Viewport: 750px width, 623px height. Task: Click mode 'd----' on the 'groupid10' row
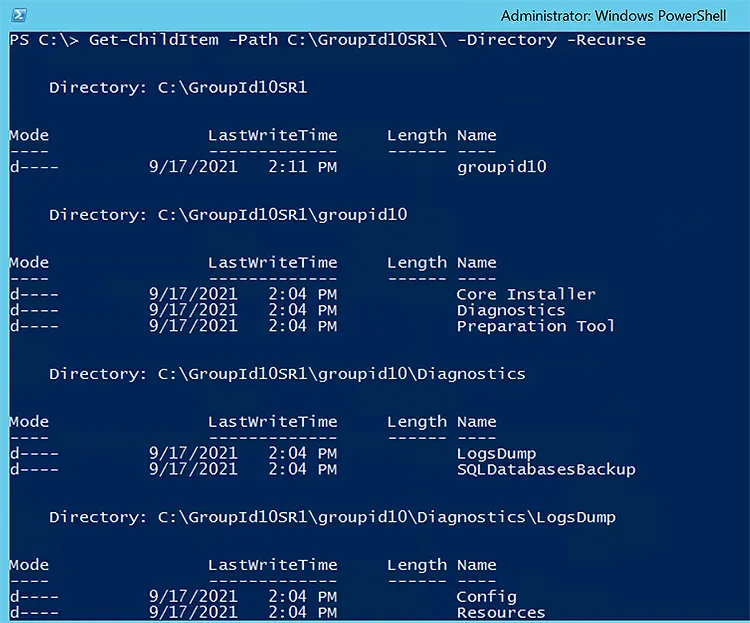click(x=34, y=167)
